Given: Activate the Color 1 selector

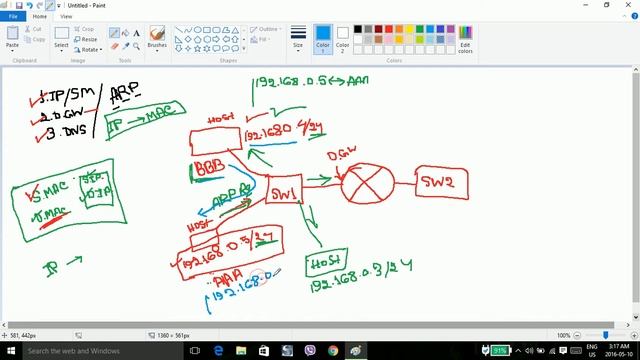Looking at the screenshot, I should 322,39.
